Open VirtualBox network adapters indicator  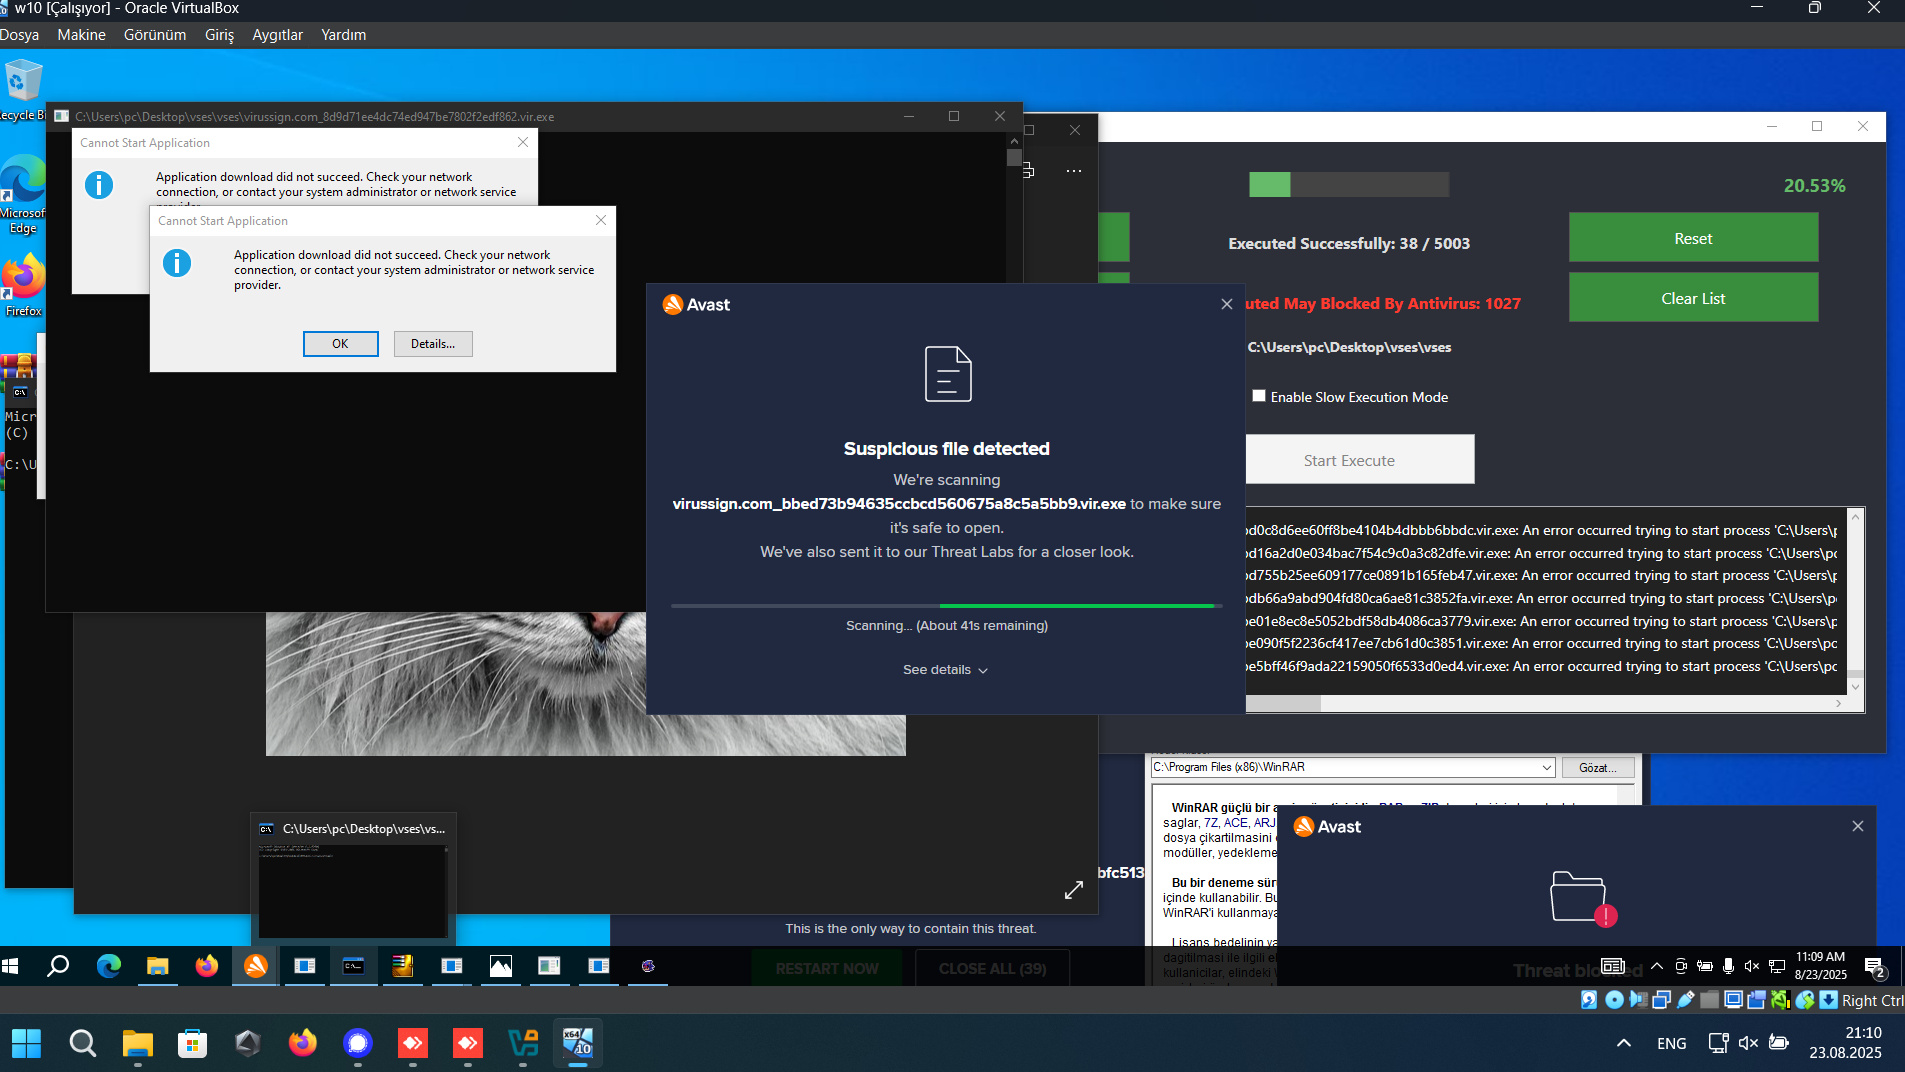click(1662, 1000)
